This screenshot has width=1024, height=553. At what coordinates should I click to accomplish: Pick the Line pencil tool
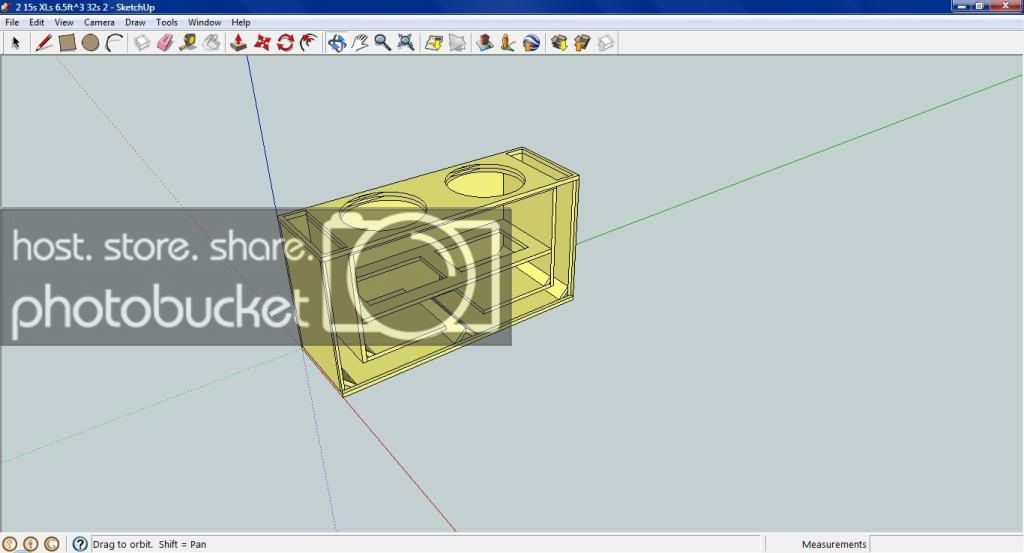[44, 43]
